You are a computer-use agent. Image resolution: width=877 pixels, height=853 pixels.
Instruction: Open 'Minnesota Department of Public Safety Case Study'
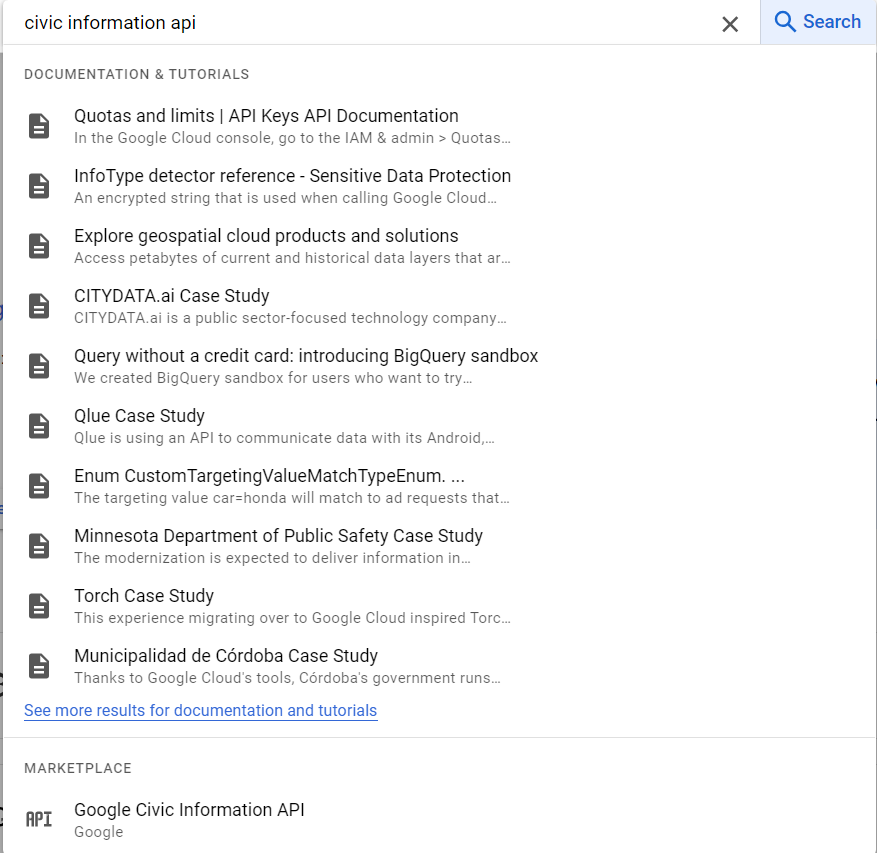coord(279,536)
